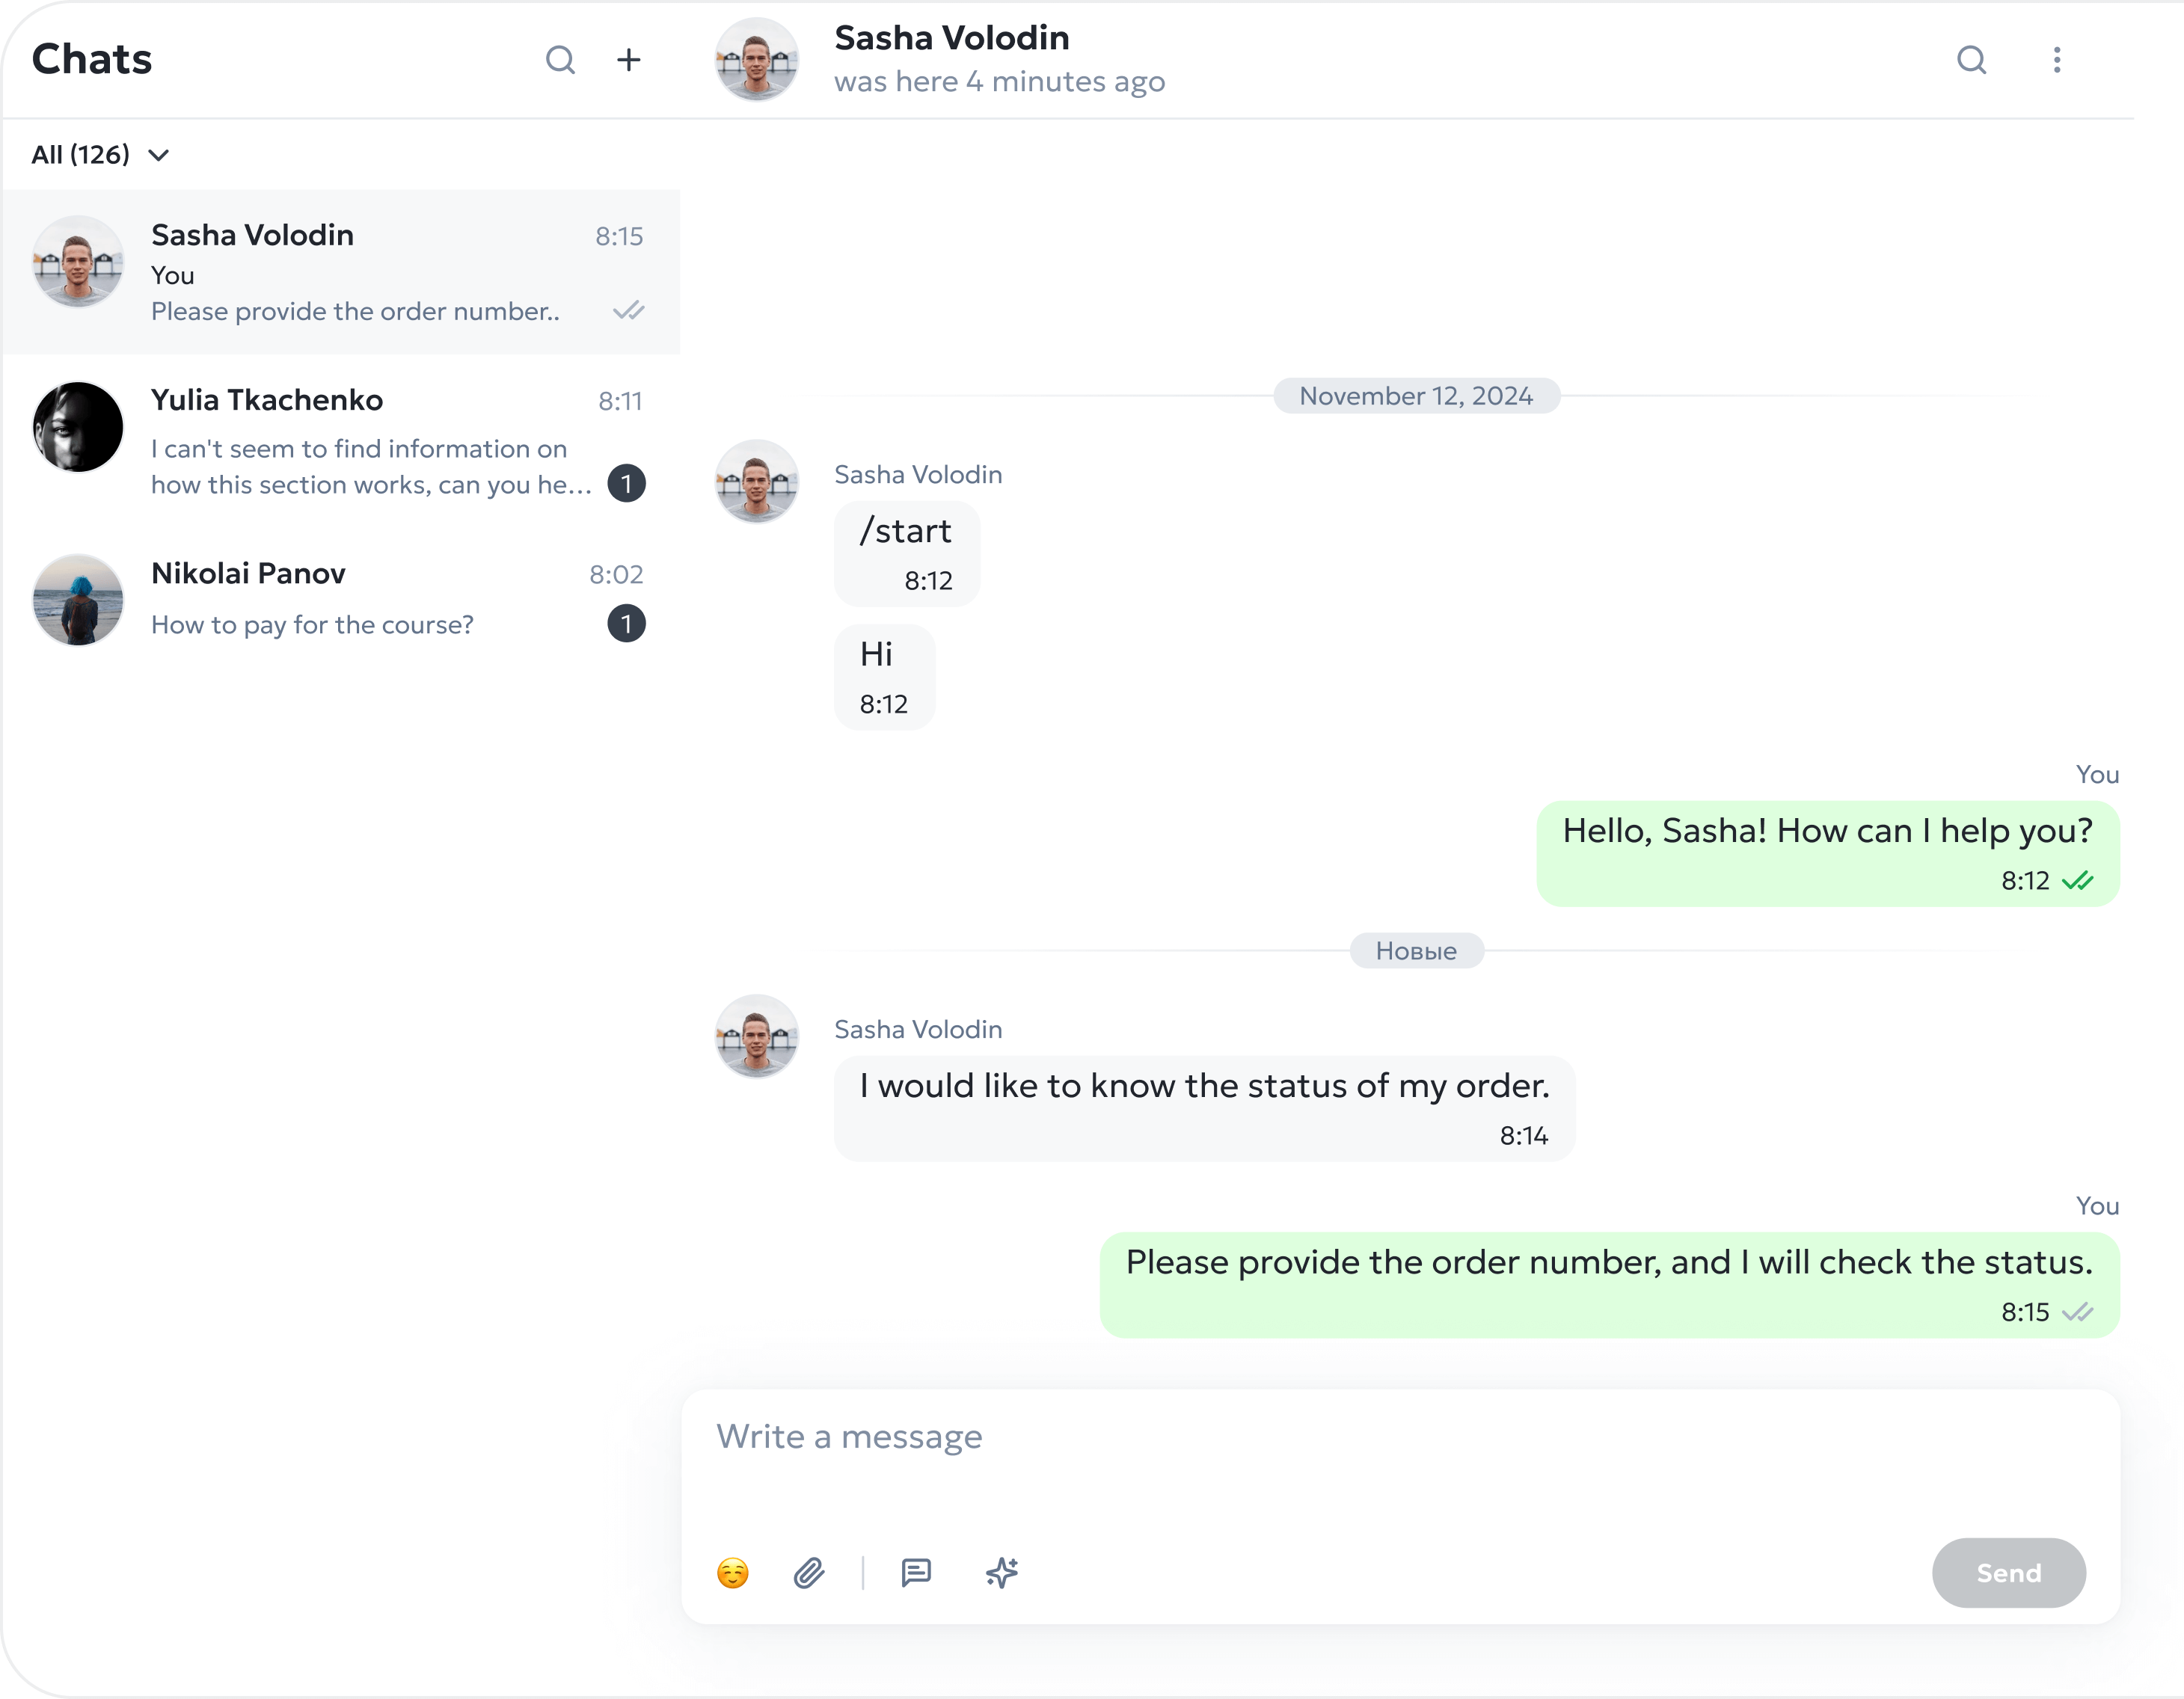Open the emoji picker

(x=732, y=1573)
